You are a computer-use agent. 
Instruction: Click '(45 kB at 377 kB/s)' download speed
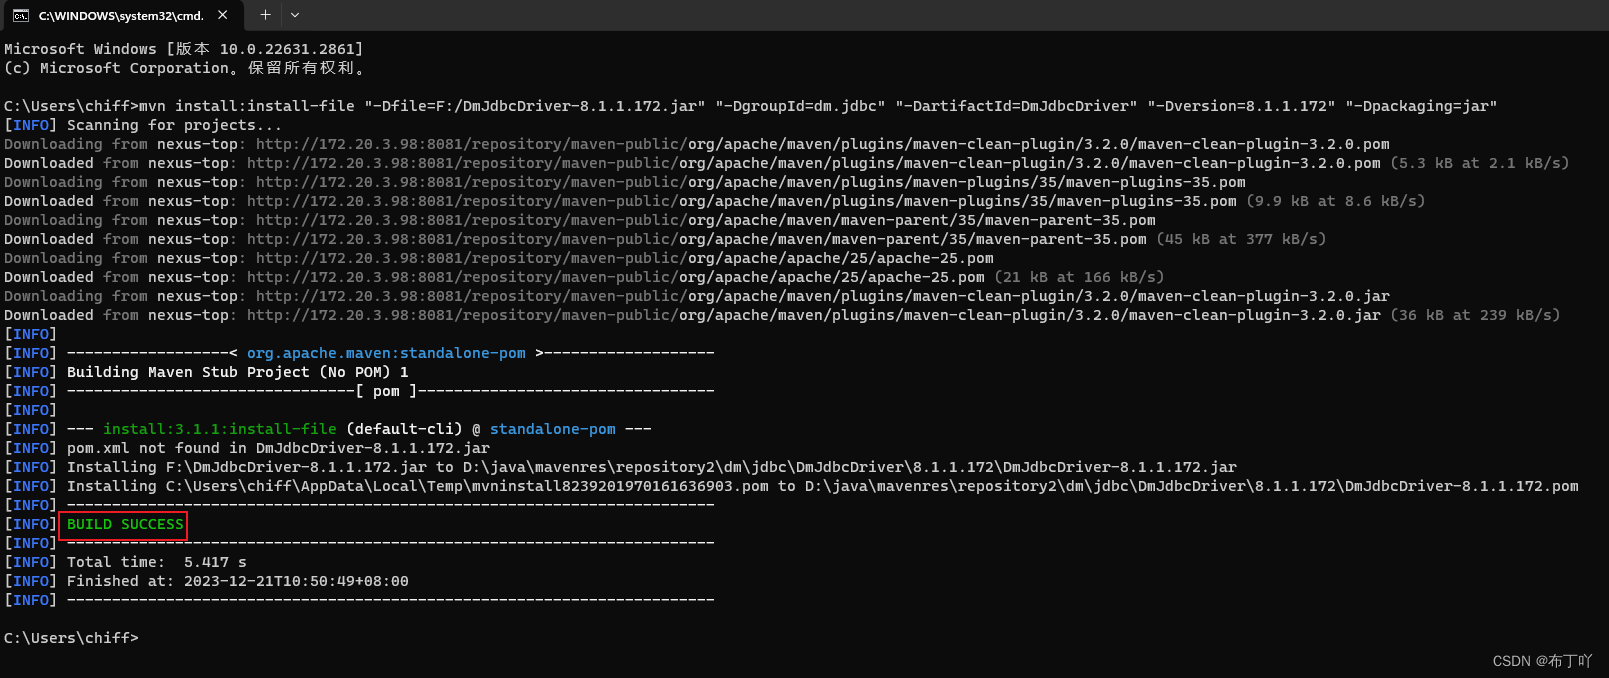click(x=1241, y=239)
